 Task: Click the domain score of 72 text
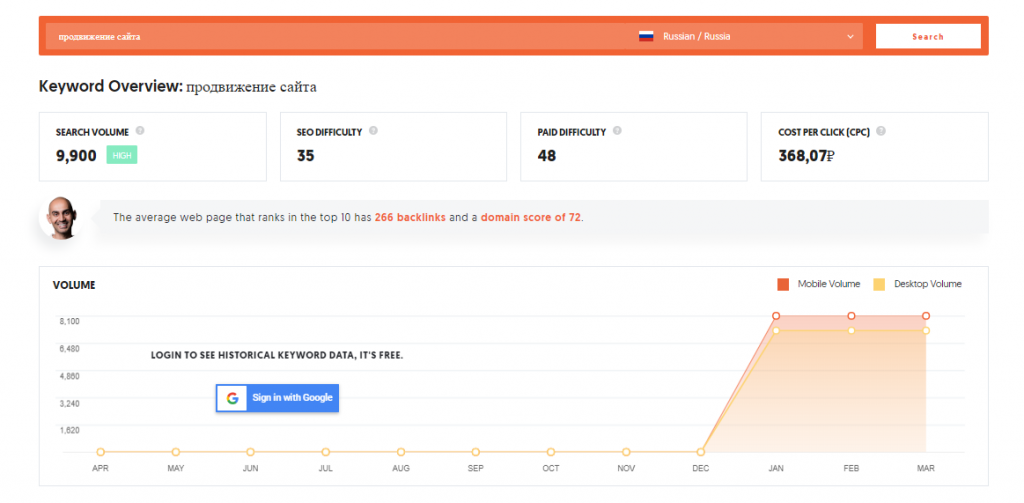[530, 217]
